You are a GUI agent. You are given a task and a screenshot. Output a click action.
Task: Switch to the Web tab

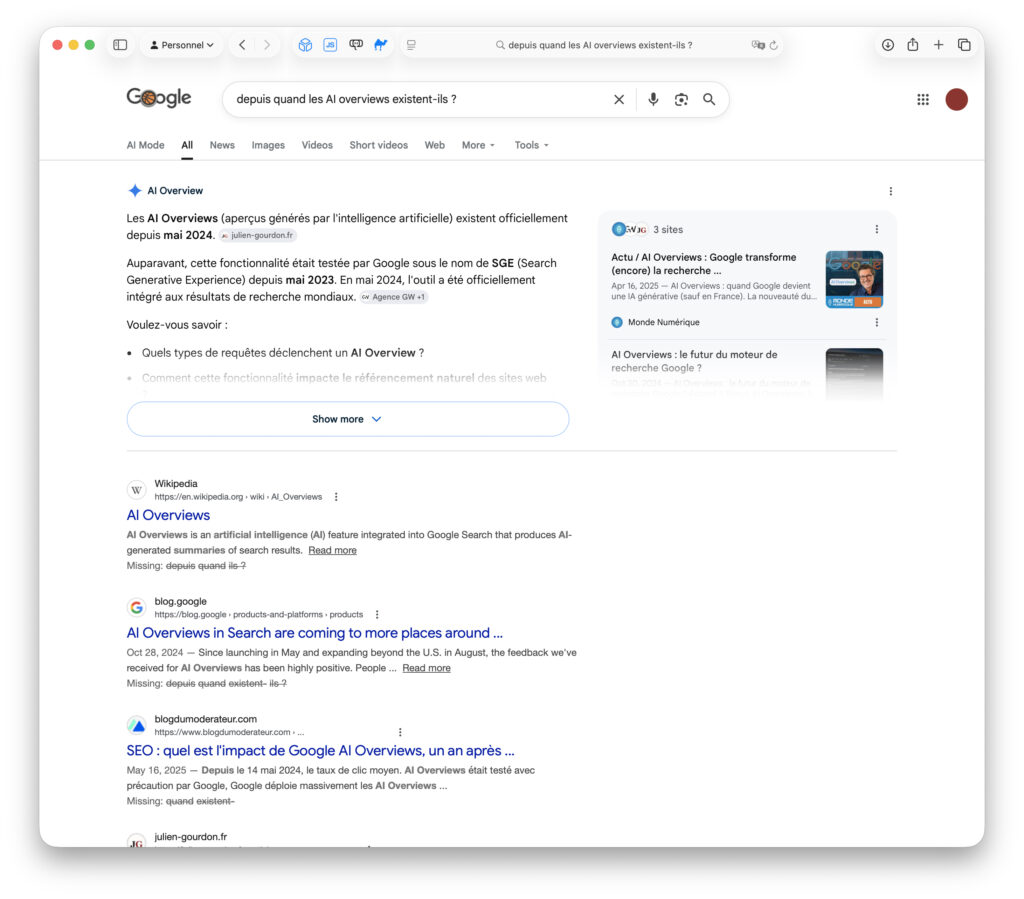click(x=435, y=145)
